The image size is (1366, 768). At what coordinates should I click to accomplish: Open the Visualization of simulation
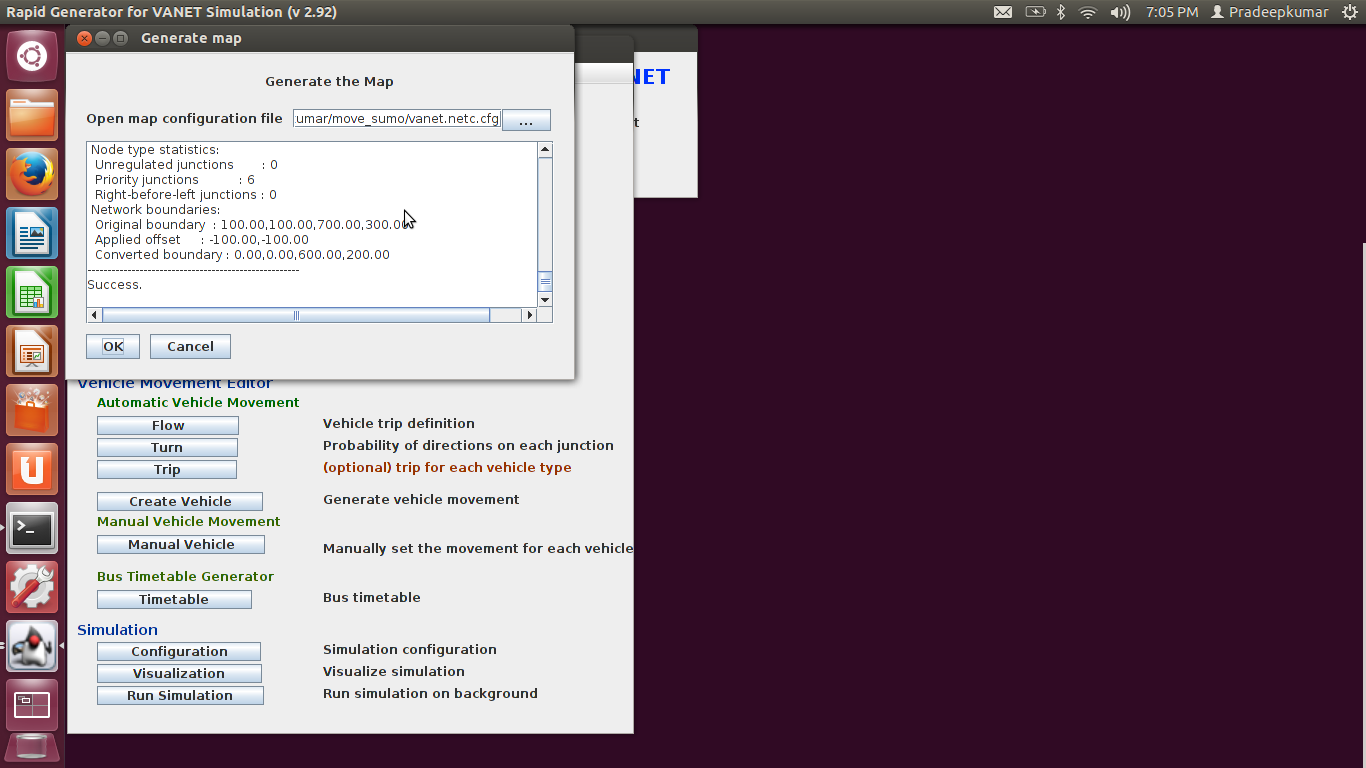point(179,673)
